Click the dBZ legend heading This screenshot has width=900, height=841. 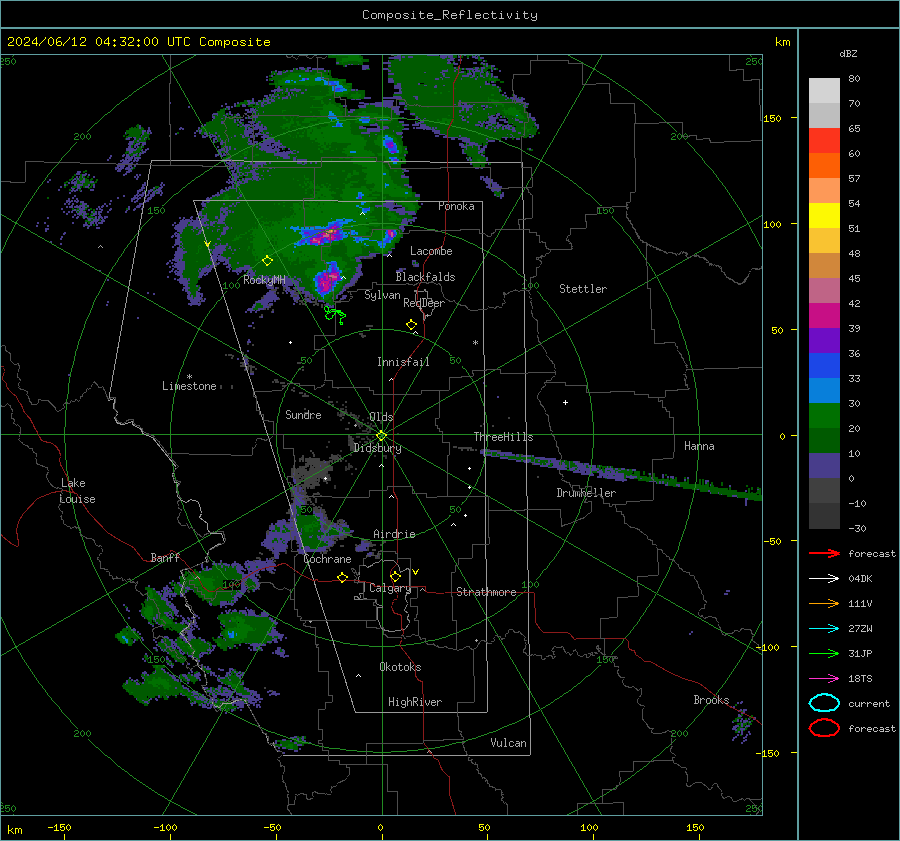coord(848,54)
